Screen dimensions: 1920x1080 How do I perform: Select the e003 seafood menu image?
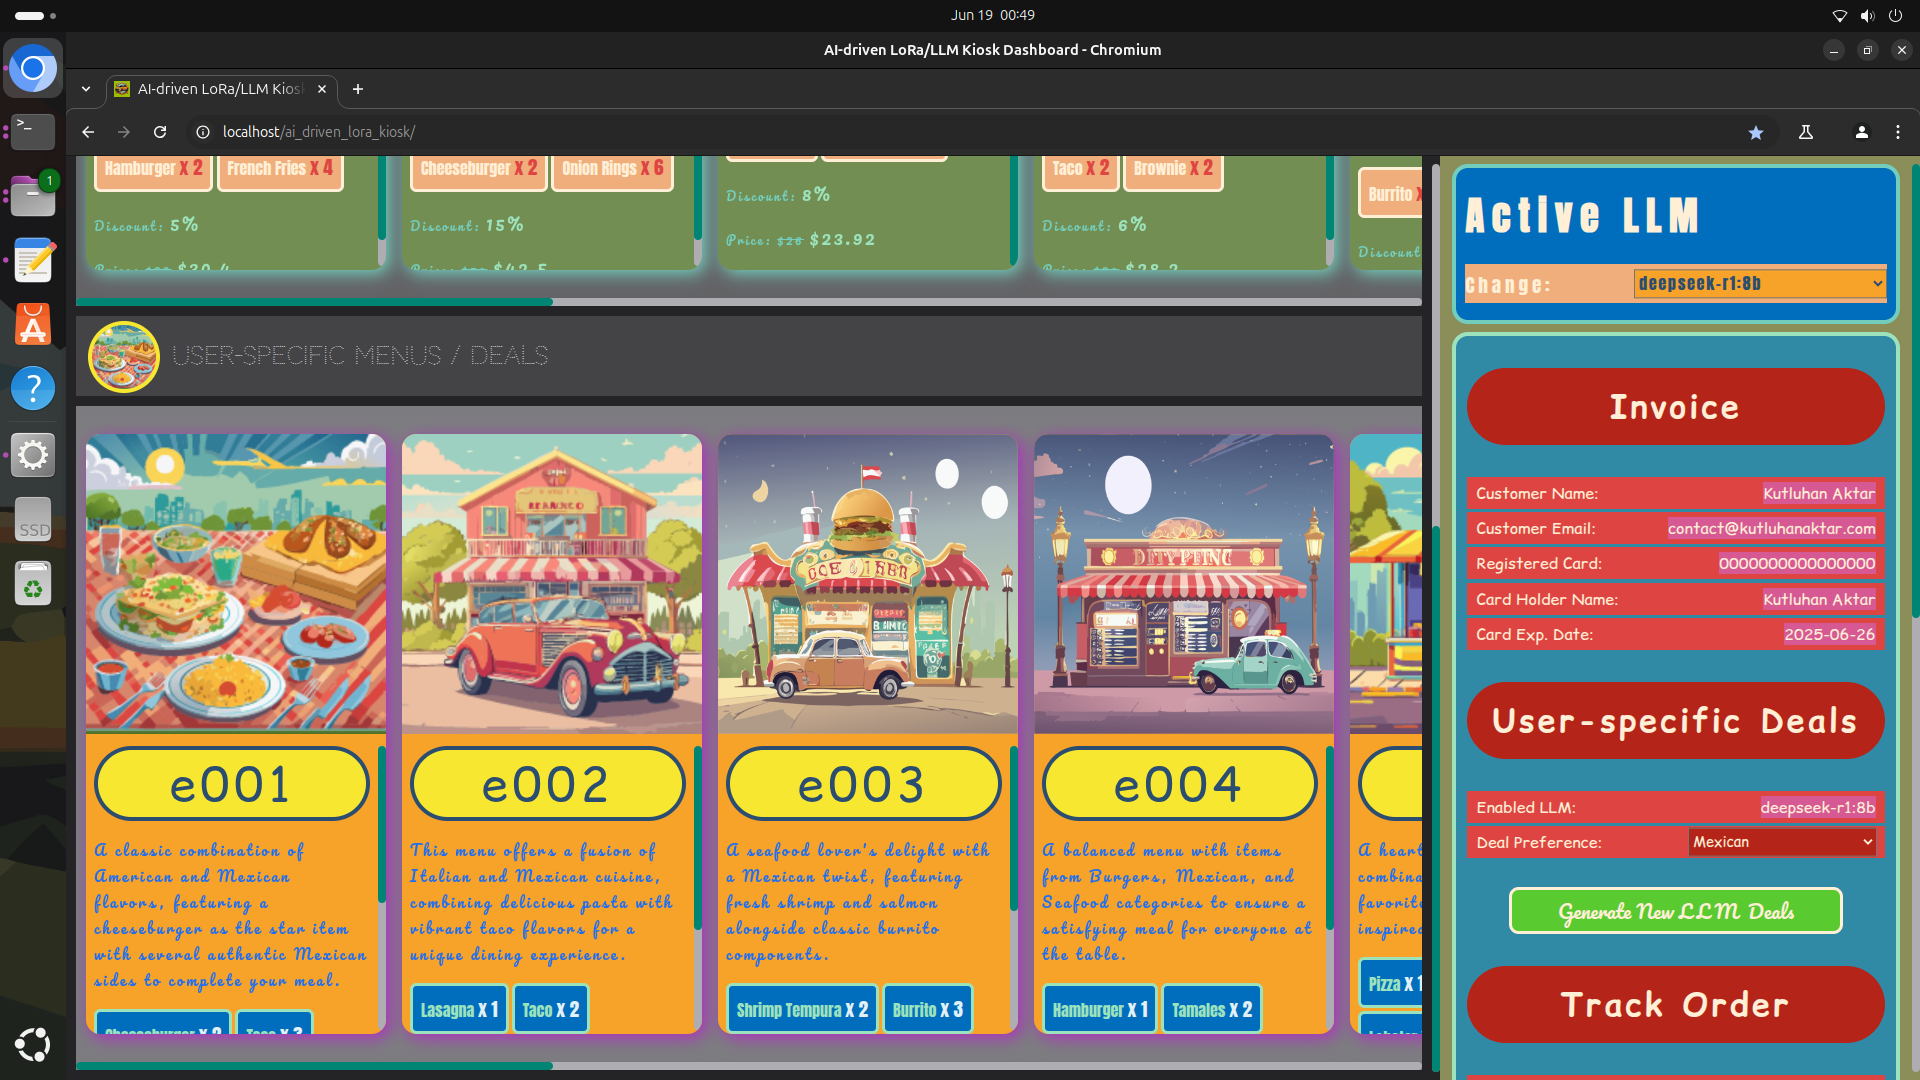867,583
